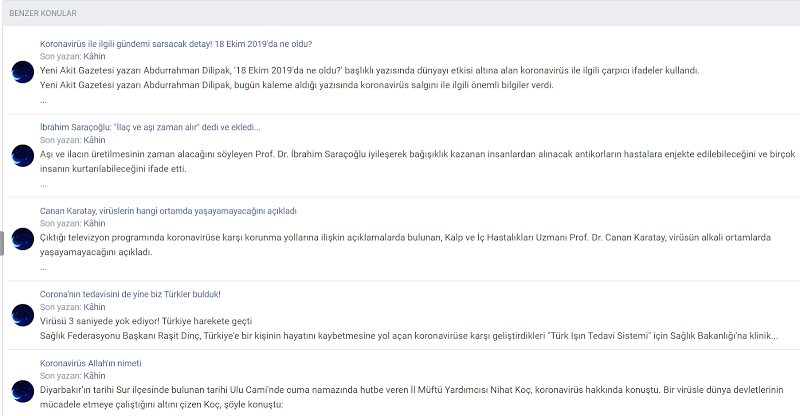Click the 'BENZER KONULAR' section header
The image size is (800, 416).
pos(43,13)
